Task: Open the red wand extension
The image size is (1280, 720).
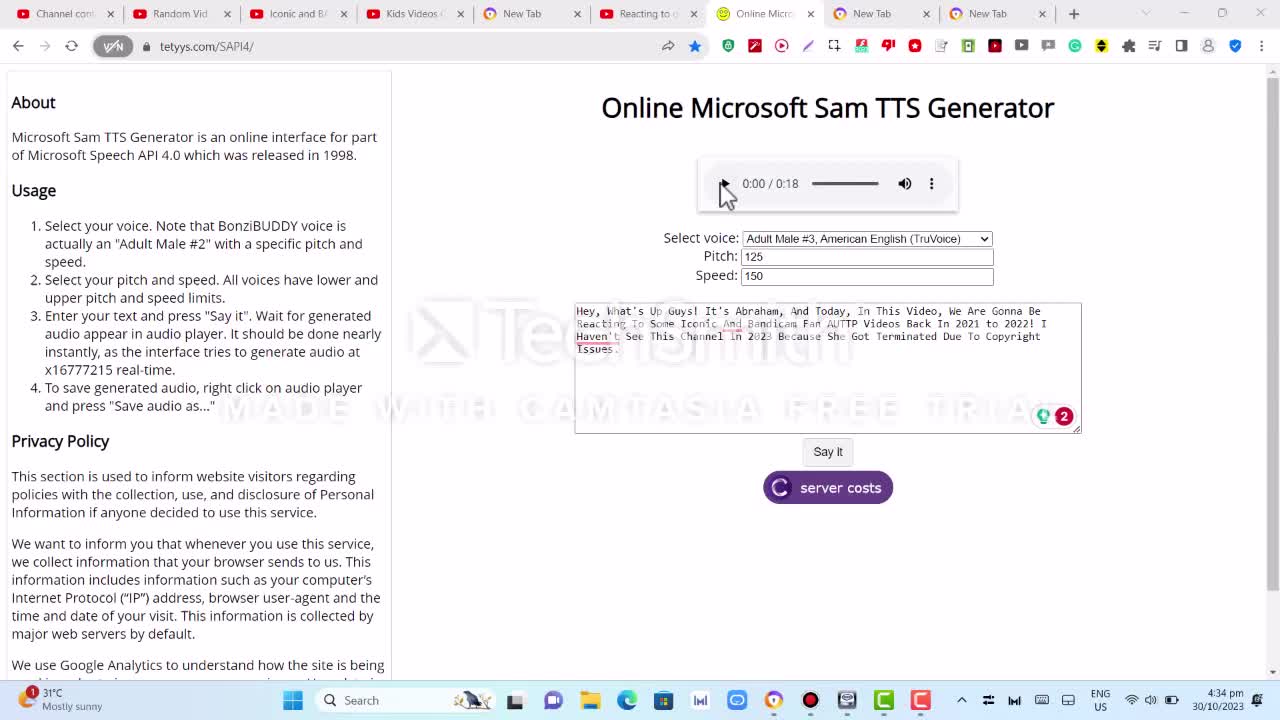Action: tap(755, 46)
